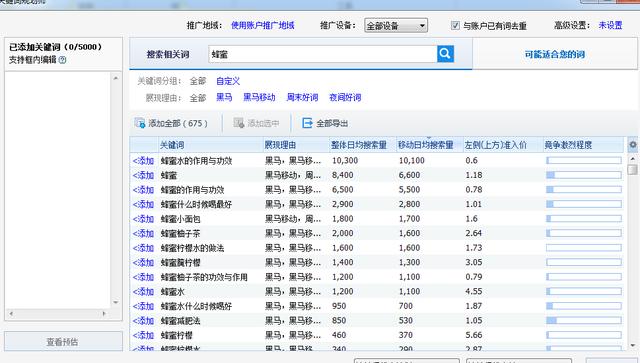Viewport: 640px width, 363px height.
Task: Add keyword 蜂蜜的作用与功效 via <添加
Action: click(x=143, y=189)
